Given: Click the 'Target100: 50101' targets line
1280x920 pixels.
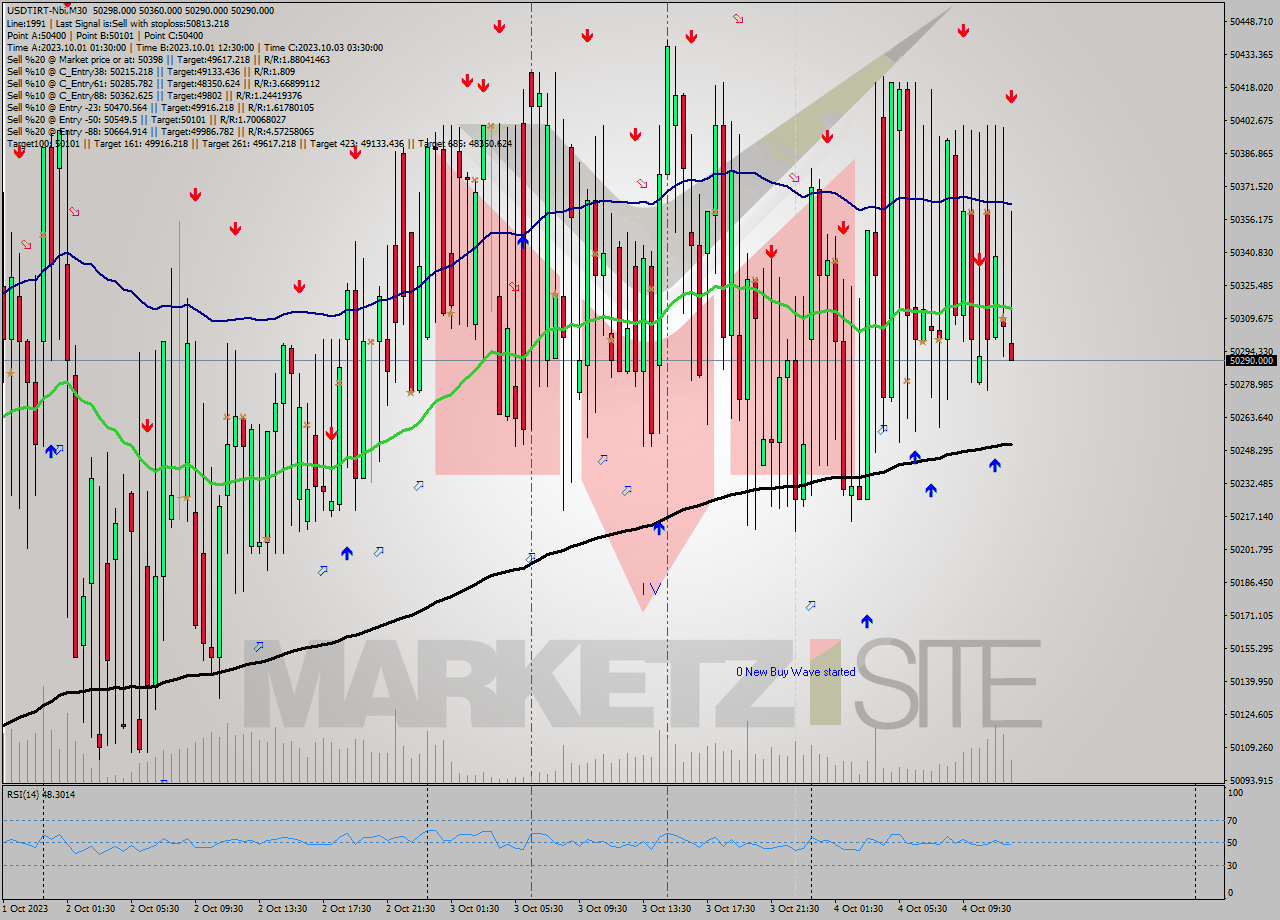Looking at the screenshot, I should coord(259,143).
